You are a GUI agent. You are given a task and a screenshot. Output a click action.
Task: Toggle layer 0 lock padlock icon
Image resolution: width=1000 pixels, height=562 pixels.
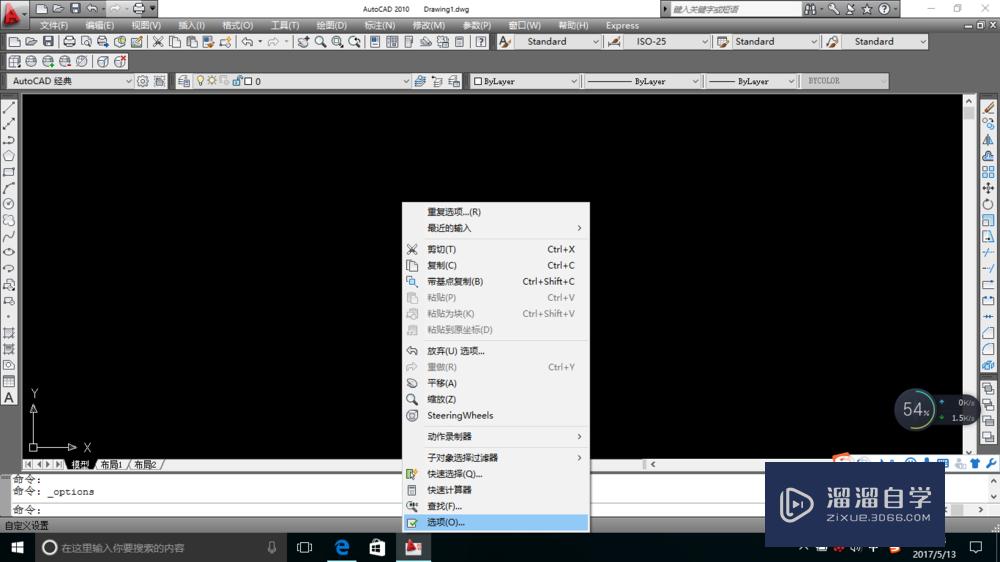point(237,81)
